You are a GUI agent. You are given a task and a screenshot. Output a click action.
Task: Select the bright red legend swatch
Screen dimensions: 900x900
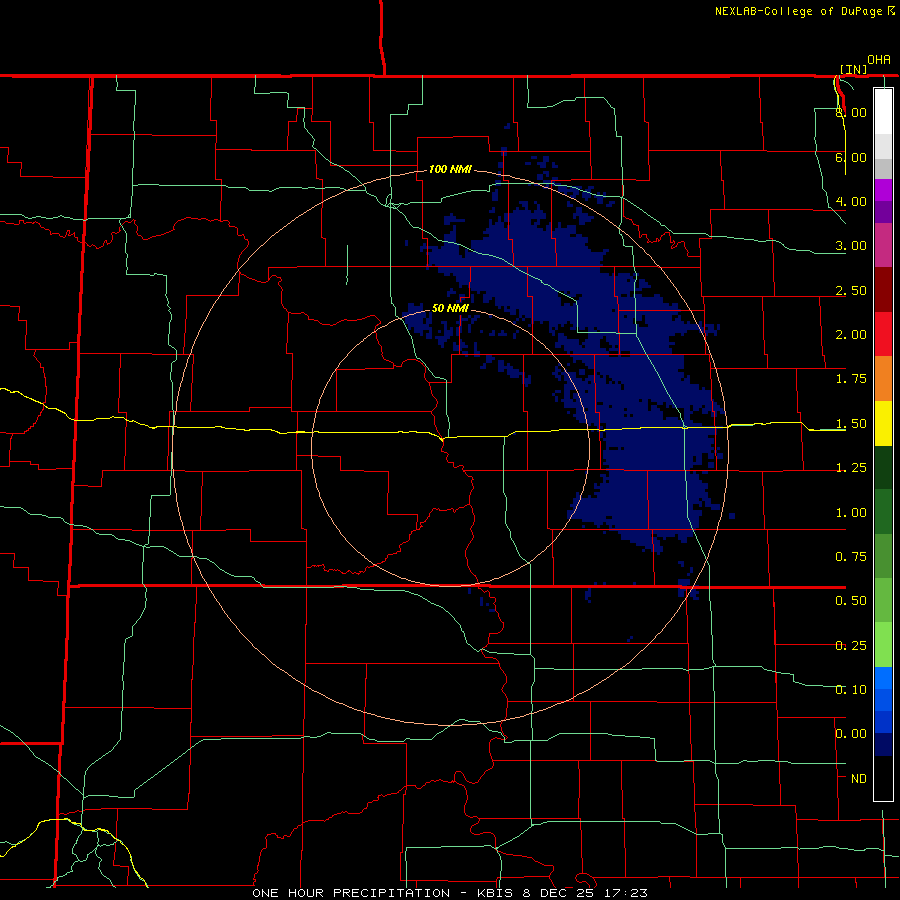tap(883, 334)
